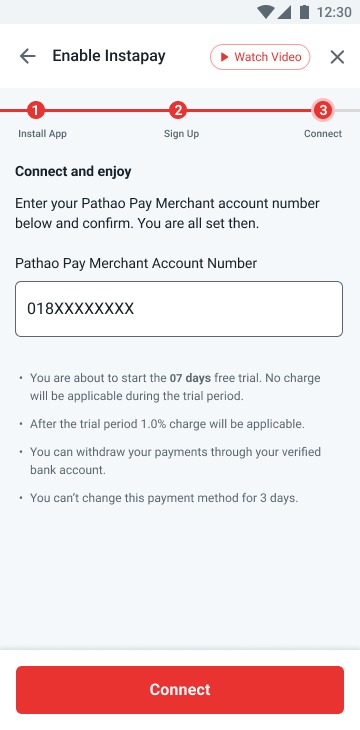The width and height of the screenshot is (360, 730).
Task: Check the cellular signal icon
Action: [284, 12]
